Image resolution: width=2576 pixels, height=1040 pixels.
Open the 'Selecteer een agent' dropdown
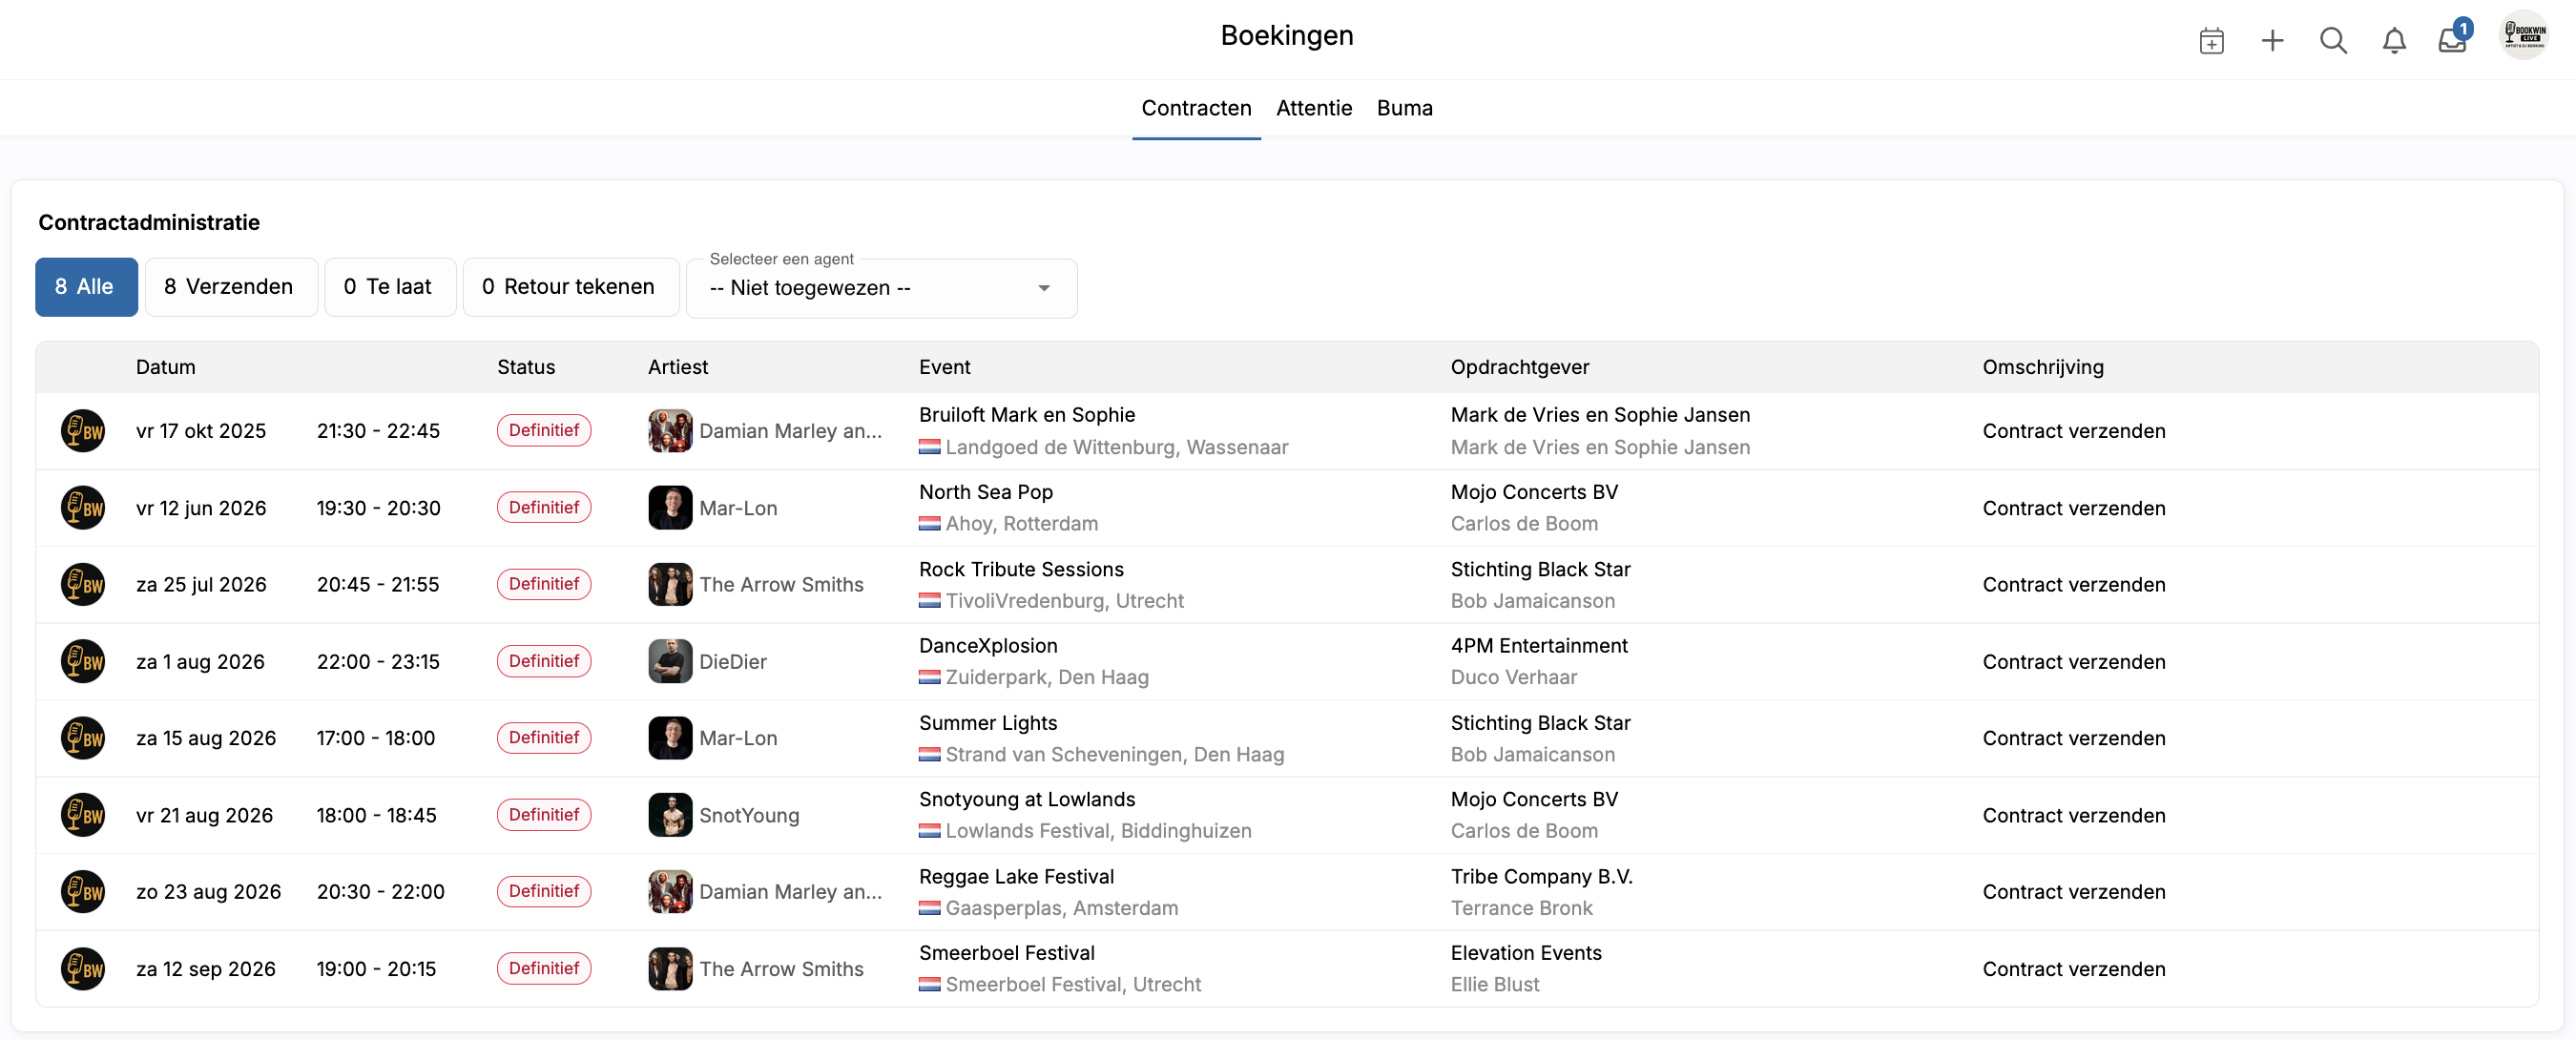[880, 288]
